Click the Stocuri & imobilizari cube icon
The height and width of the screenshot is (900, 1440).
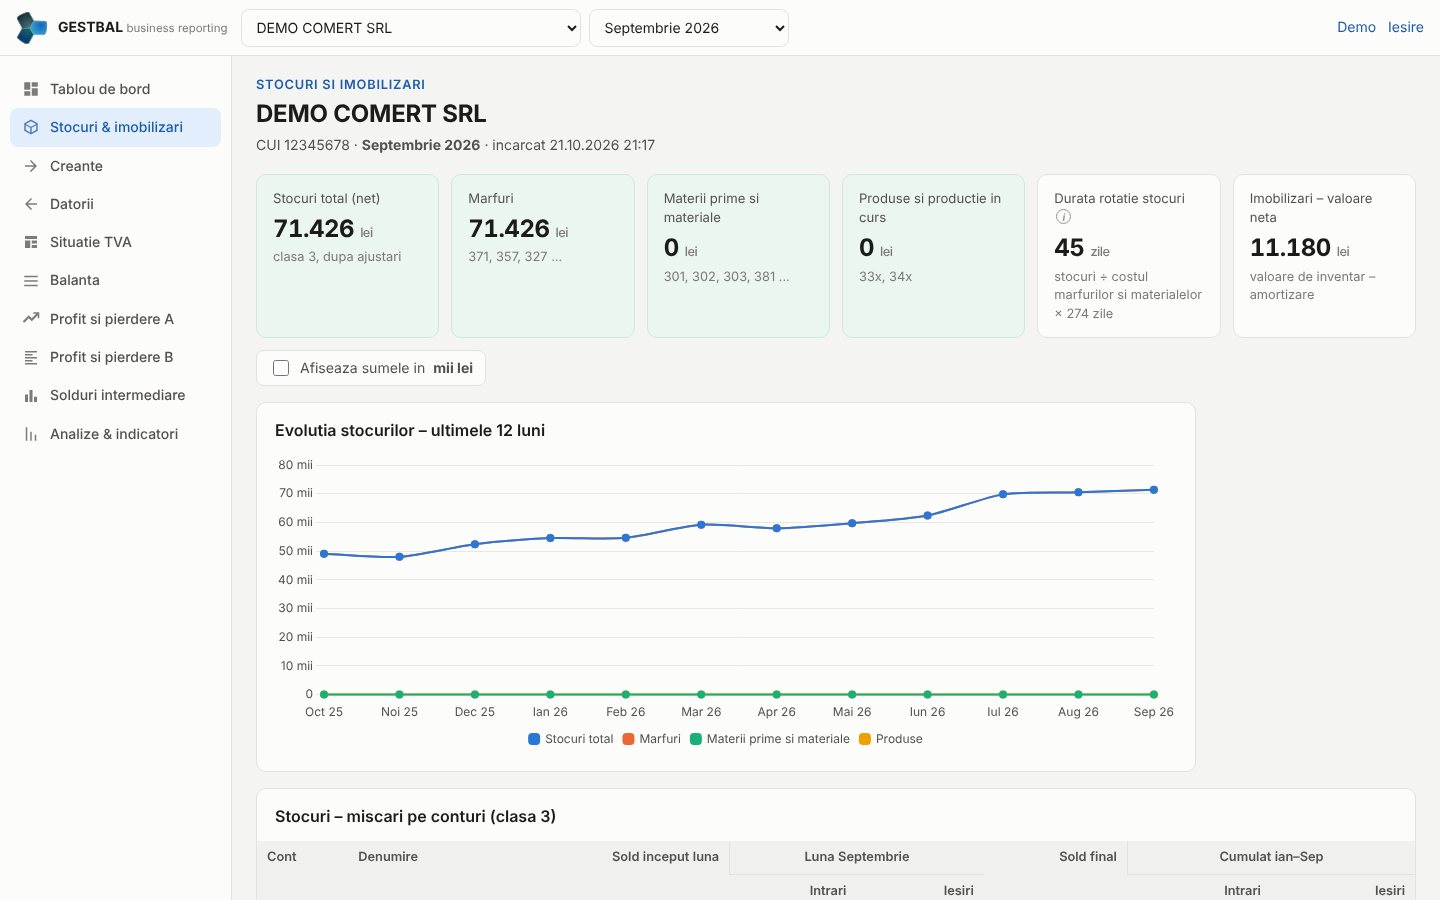coord(31,127)
